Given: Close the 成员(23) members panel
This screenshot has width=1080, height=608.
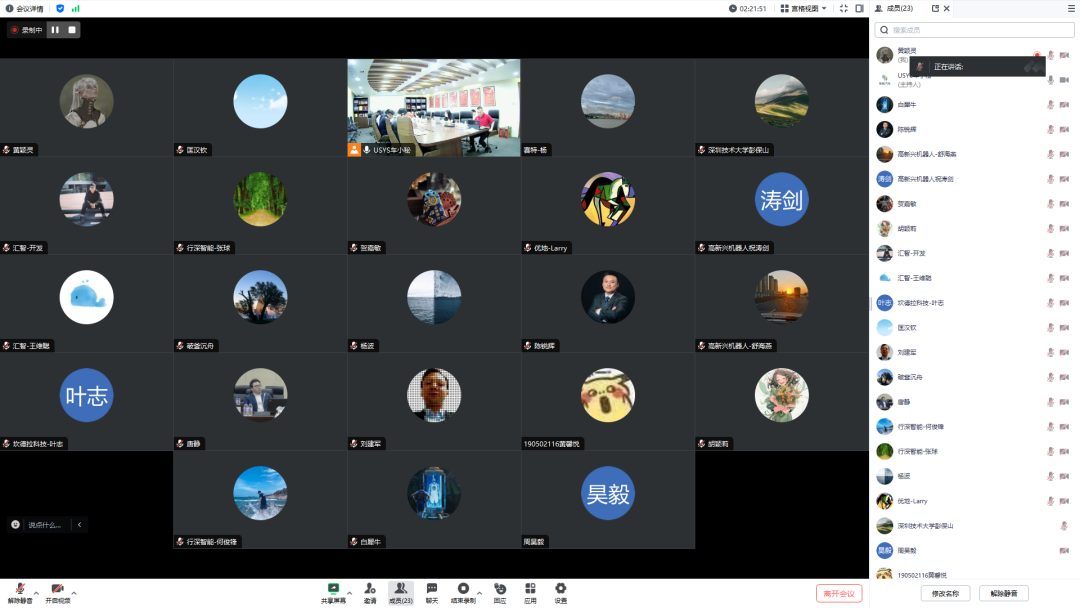Looking at the screenshot, I should pos(946,8).
